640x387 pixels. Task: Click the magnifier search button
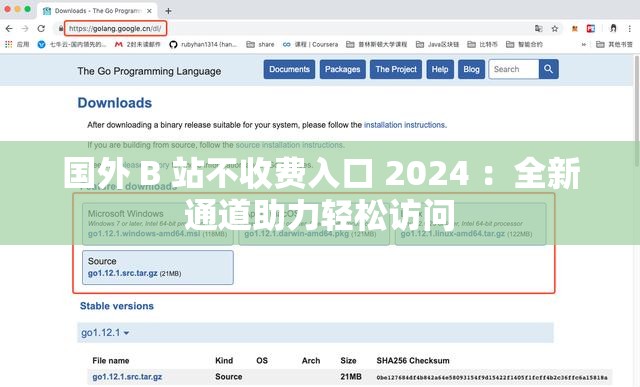point(549,69)
